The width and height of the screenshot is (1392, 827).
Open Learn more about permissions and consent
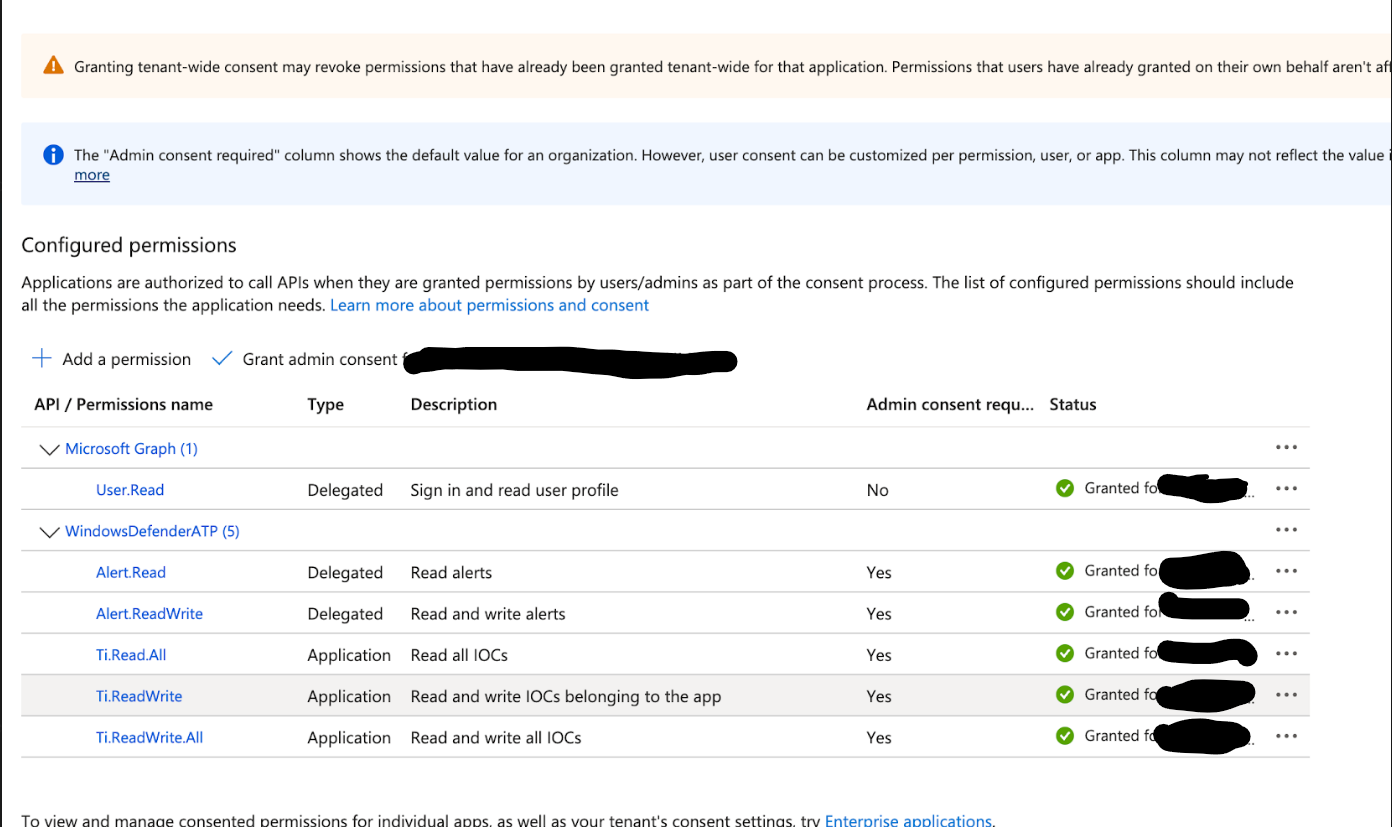coord(489,305)
